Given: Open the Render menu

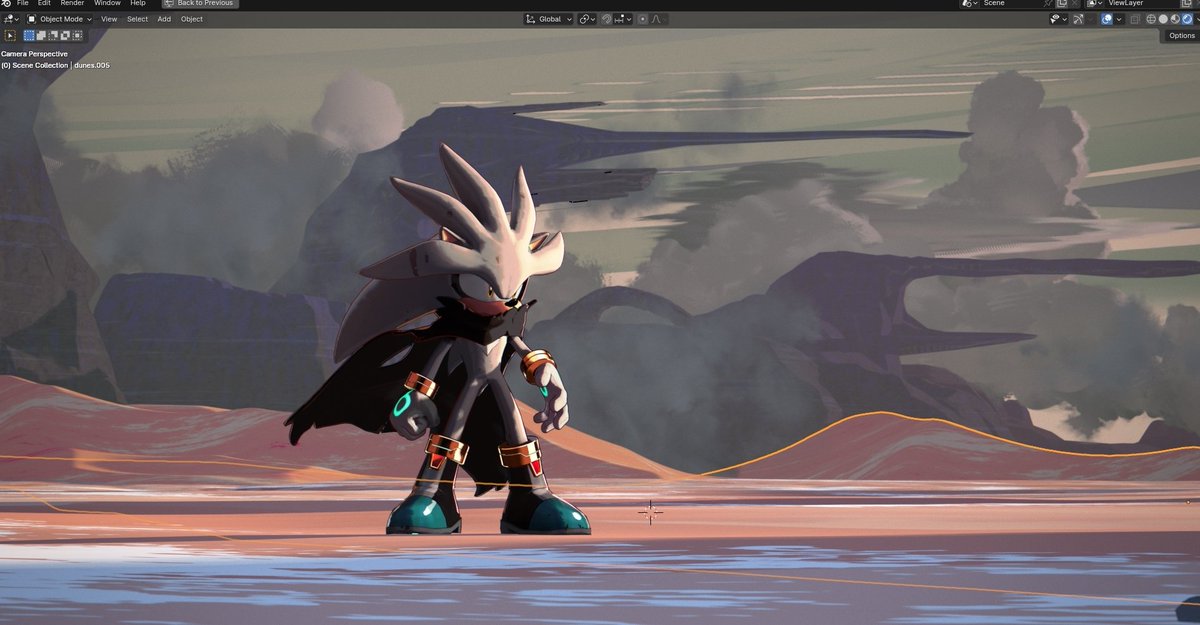Looking at the screenshot, I should pyautogui.click(x=72, y=3).
